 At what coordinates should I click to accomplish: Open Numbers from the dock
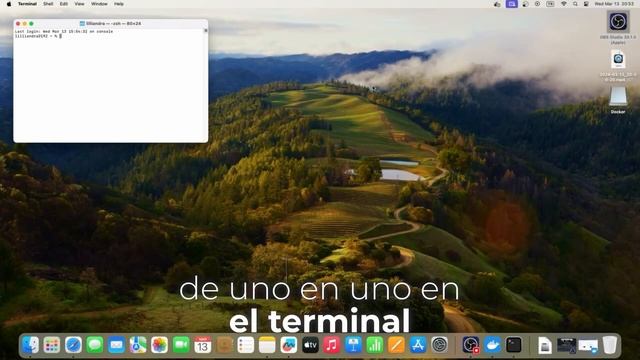coord(375,345)
